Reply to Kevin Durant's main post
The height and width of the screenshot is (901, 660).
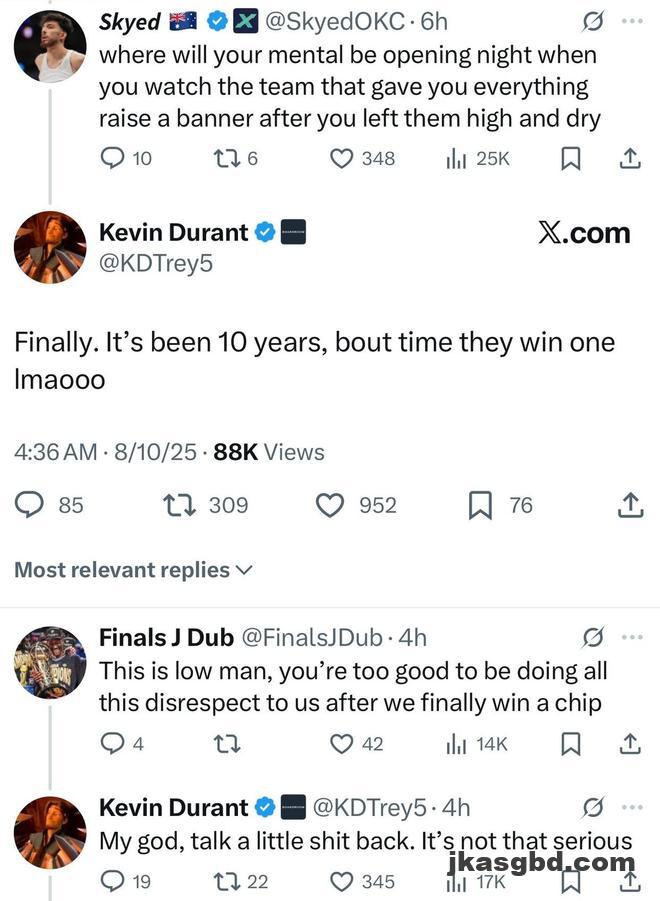[x=30, y=506]
